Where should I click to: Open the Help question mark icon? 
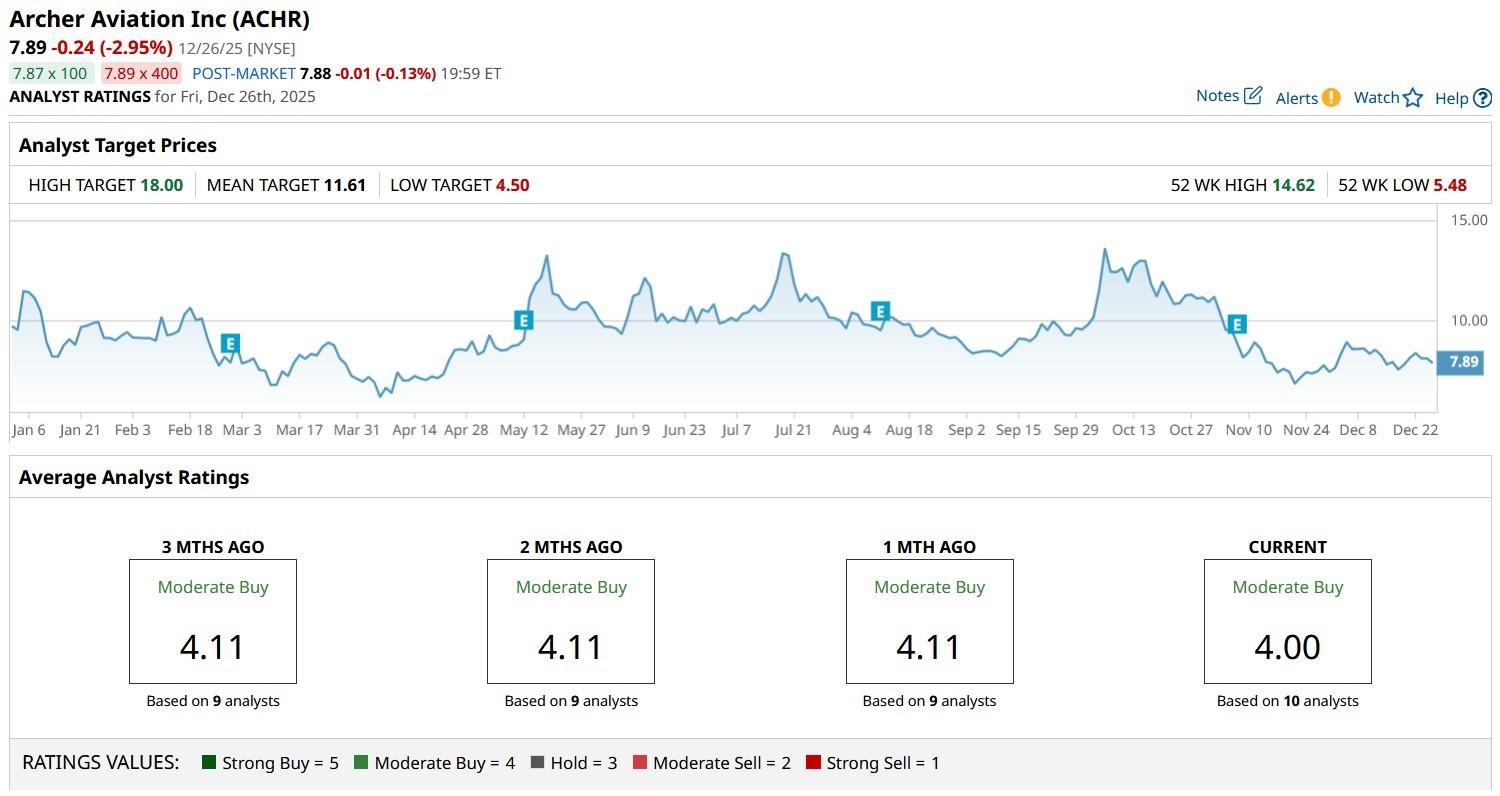pyautogui.click(x=1482, y=98)
